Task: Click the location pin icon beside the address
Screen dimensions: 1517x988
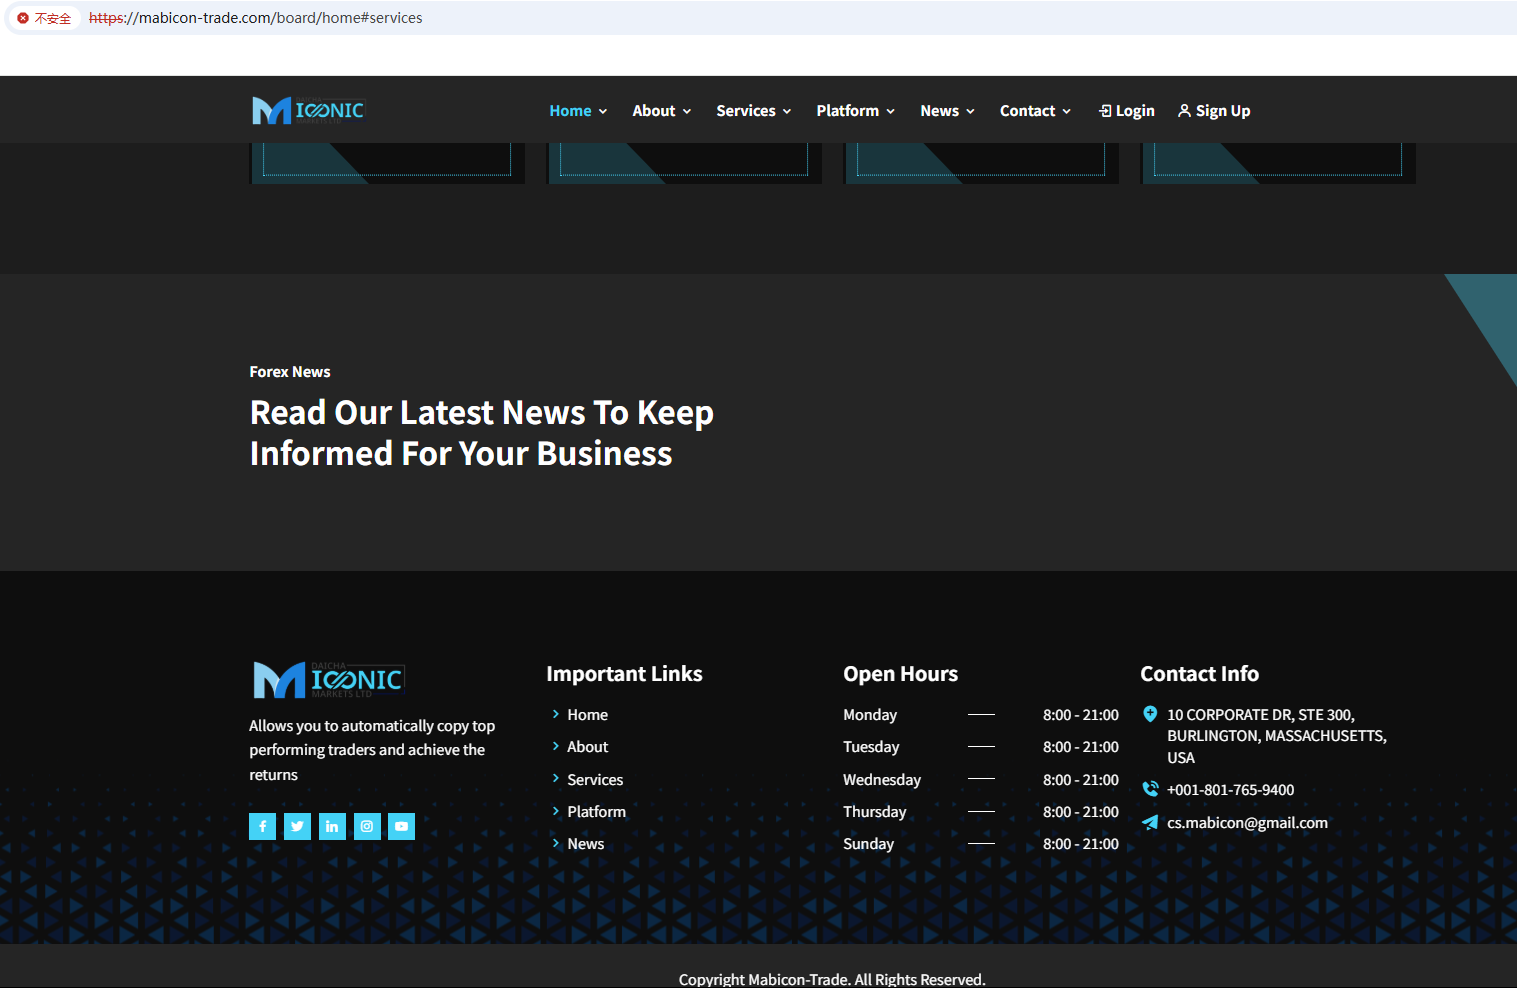Action: click(1150, 714)
